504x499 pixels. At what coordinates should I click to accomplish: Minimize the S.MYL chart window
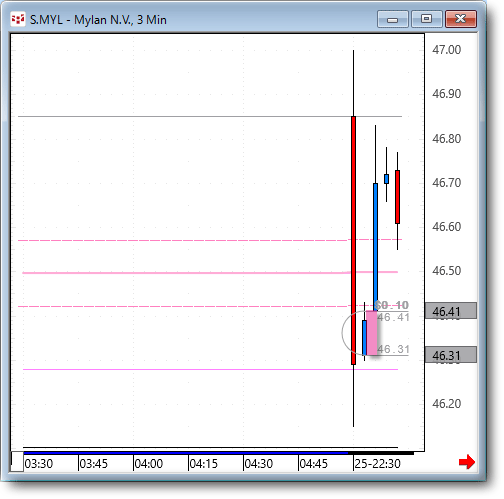click(393, 19)
